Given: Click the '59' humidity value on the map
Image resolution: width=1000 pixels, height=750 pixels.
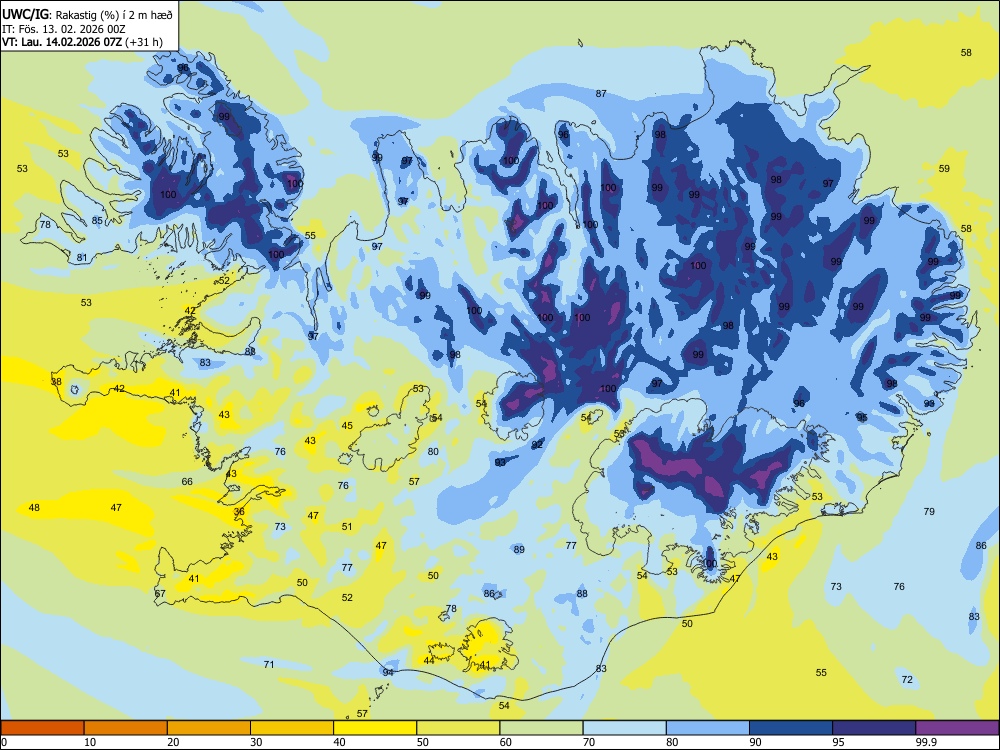Looking at the screenshot, I should click(944, 168).
